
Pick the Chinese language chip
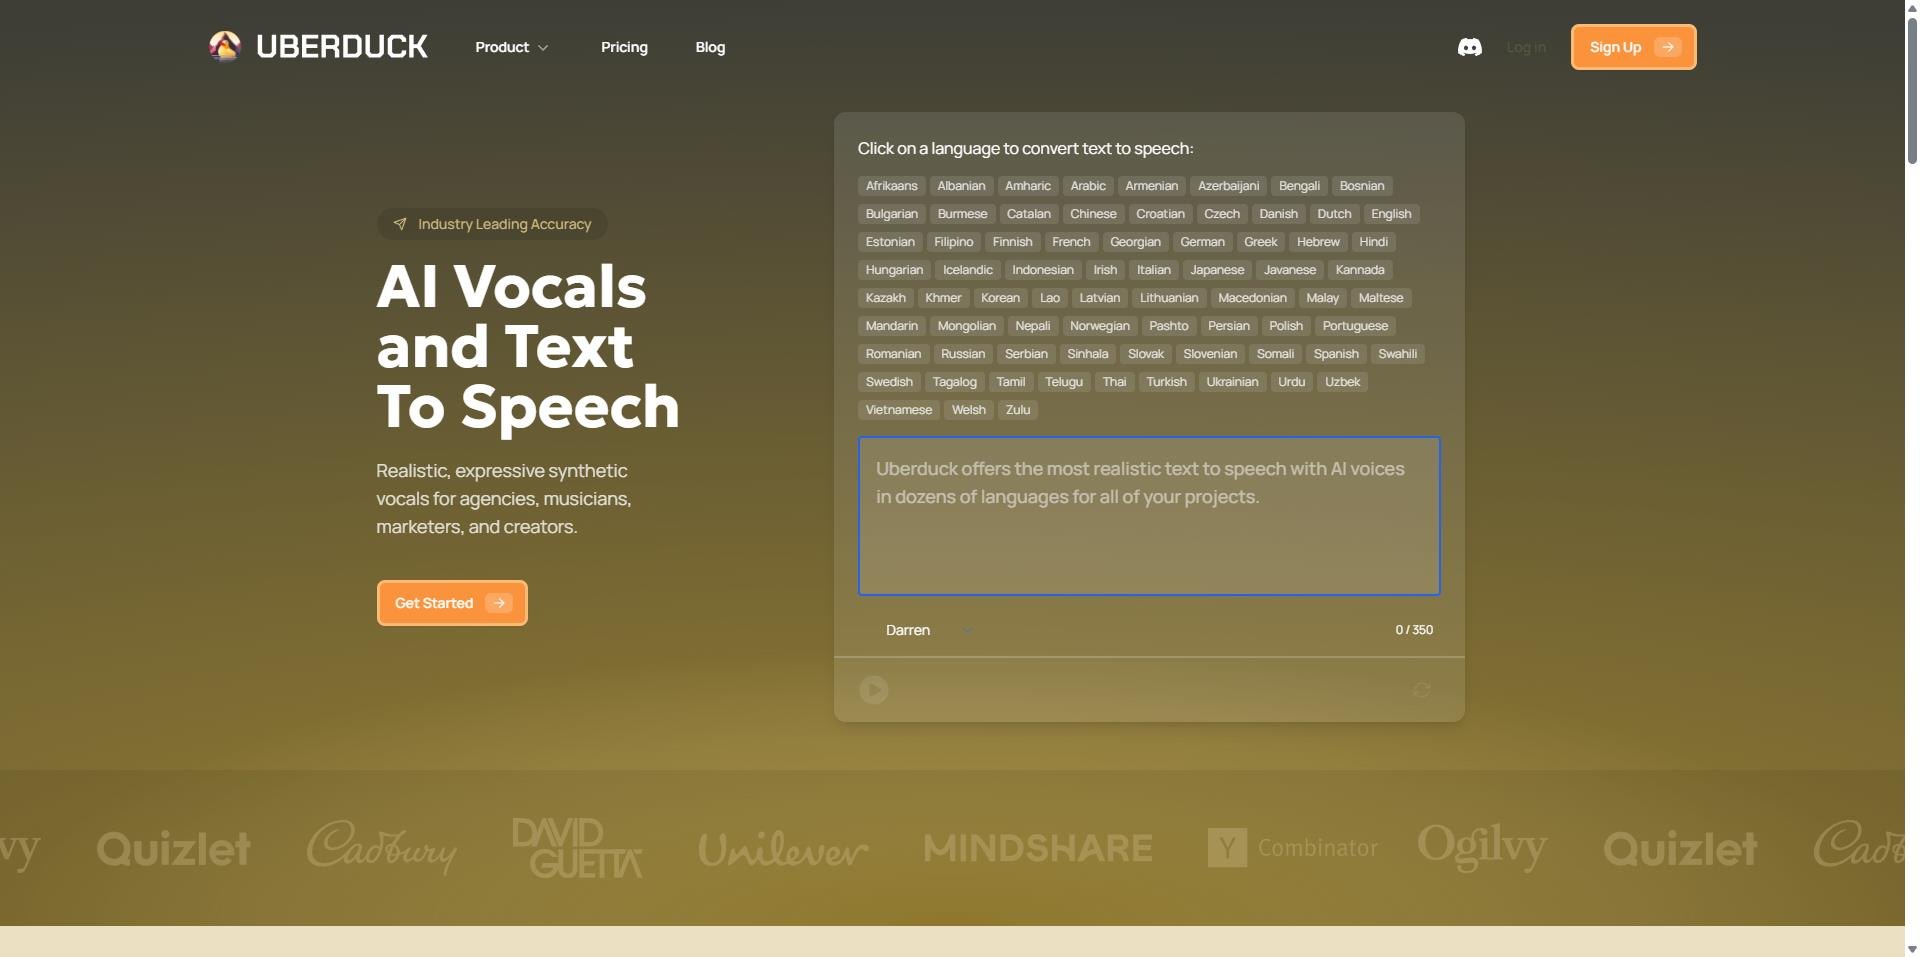[x=1093, y=214]
